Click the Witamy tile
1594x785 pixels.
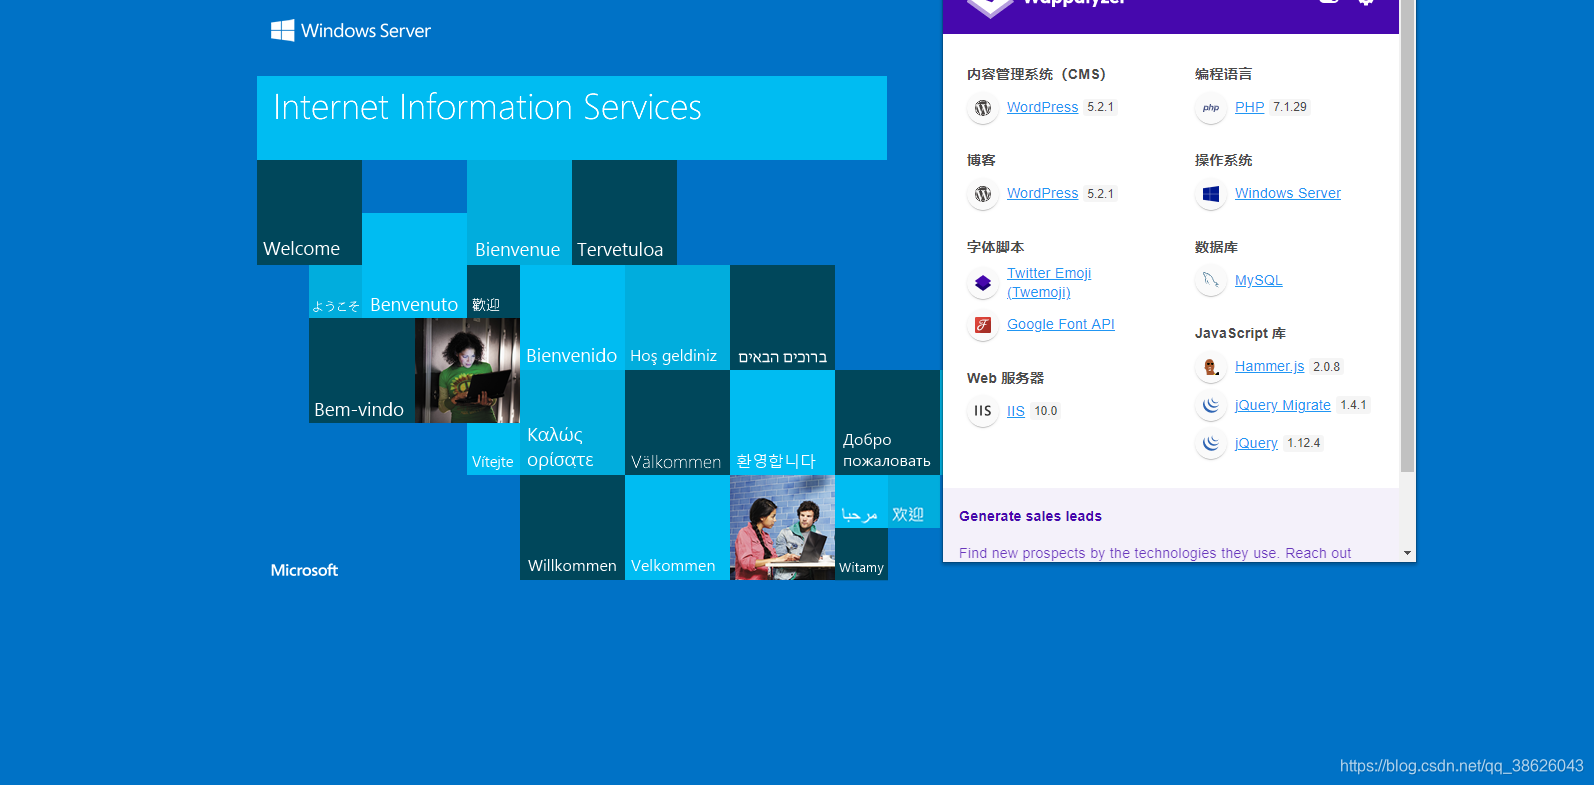861,554
